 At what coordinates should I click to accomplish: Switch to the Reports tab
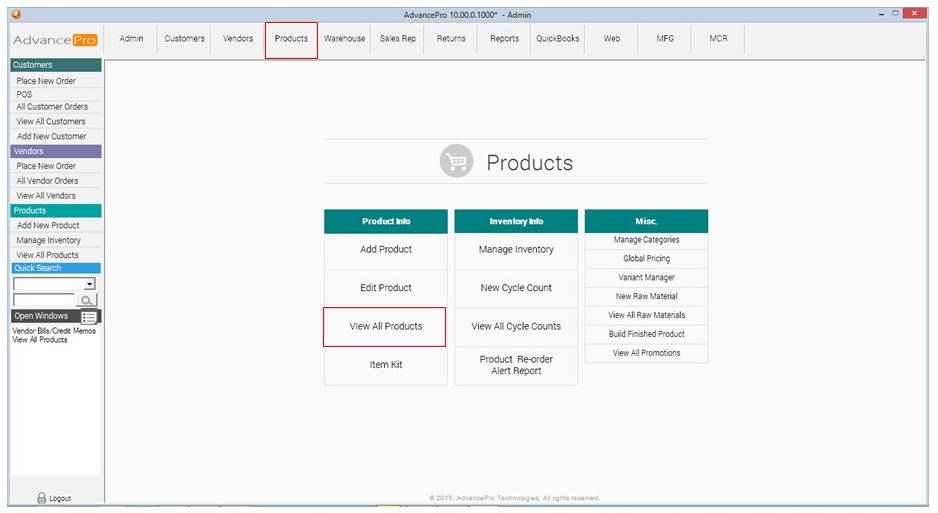(504, 39)
